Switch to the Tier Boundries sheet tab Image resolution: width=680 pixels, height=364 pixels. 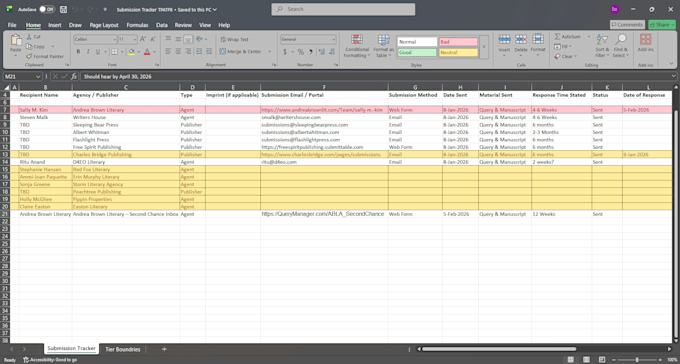(123, 349)
